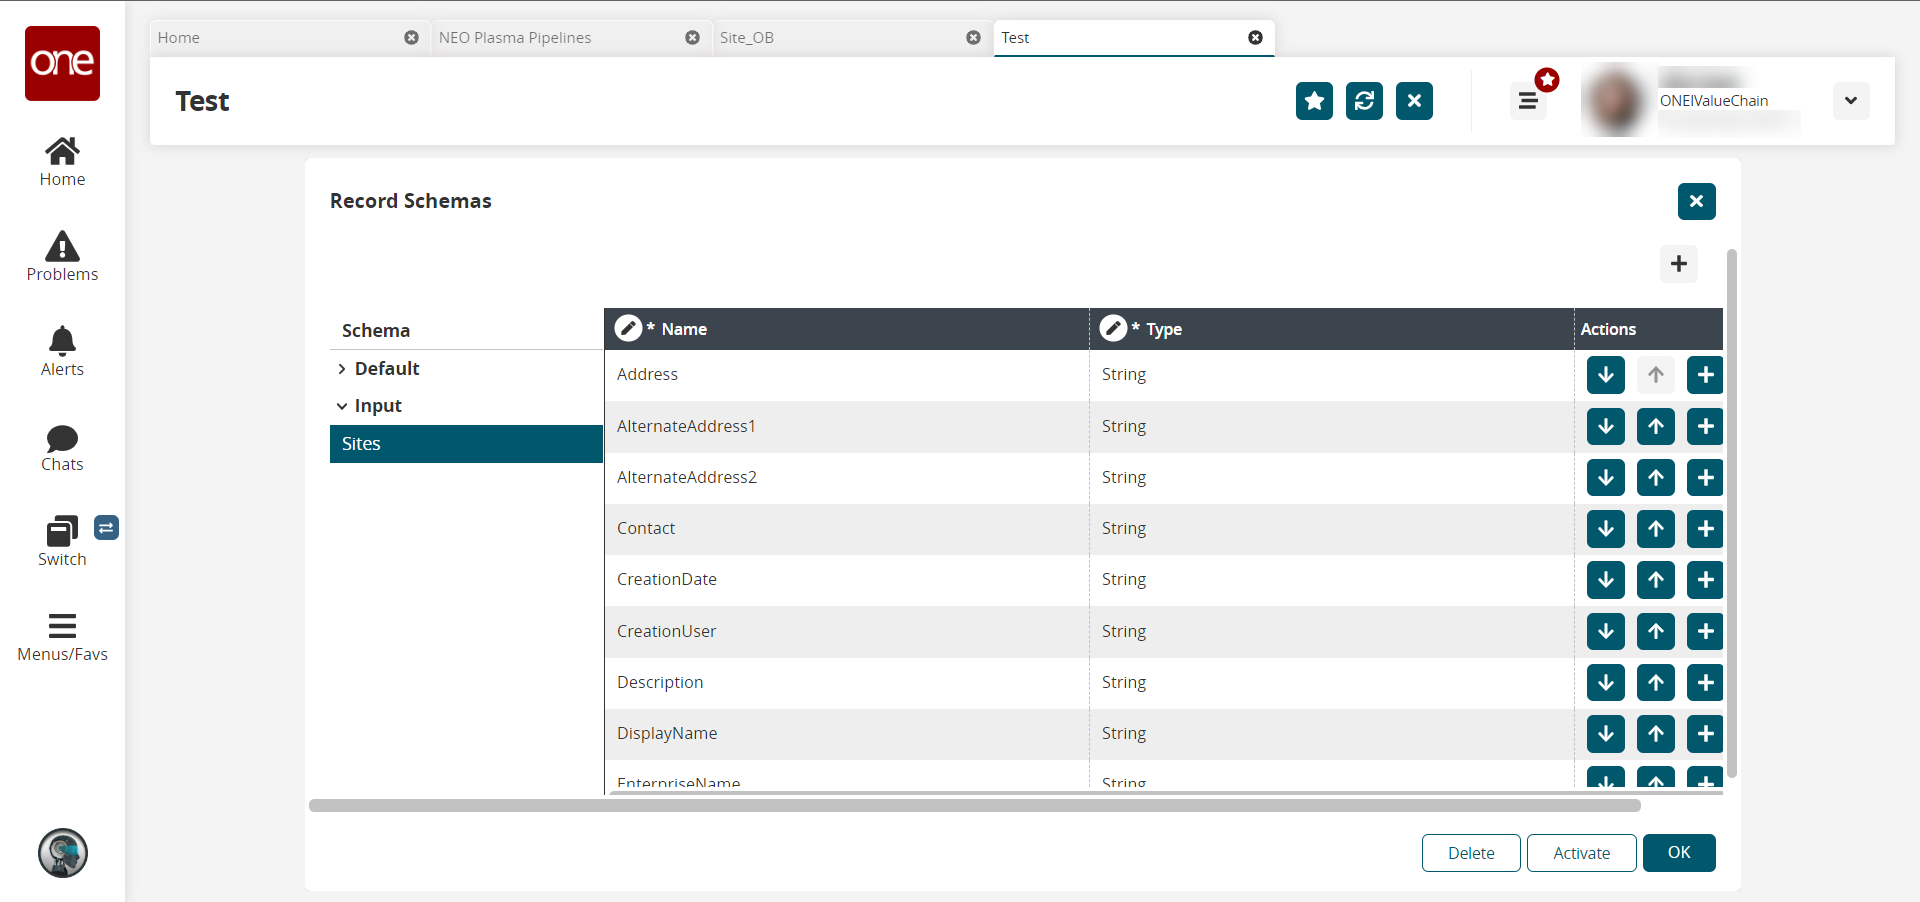Move the Contact row down

(x=1605, y=529)
